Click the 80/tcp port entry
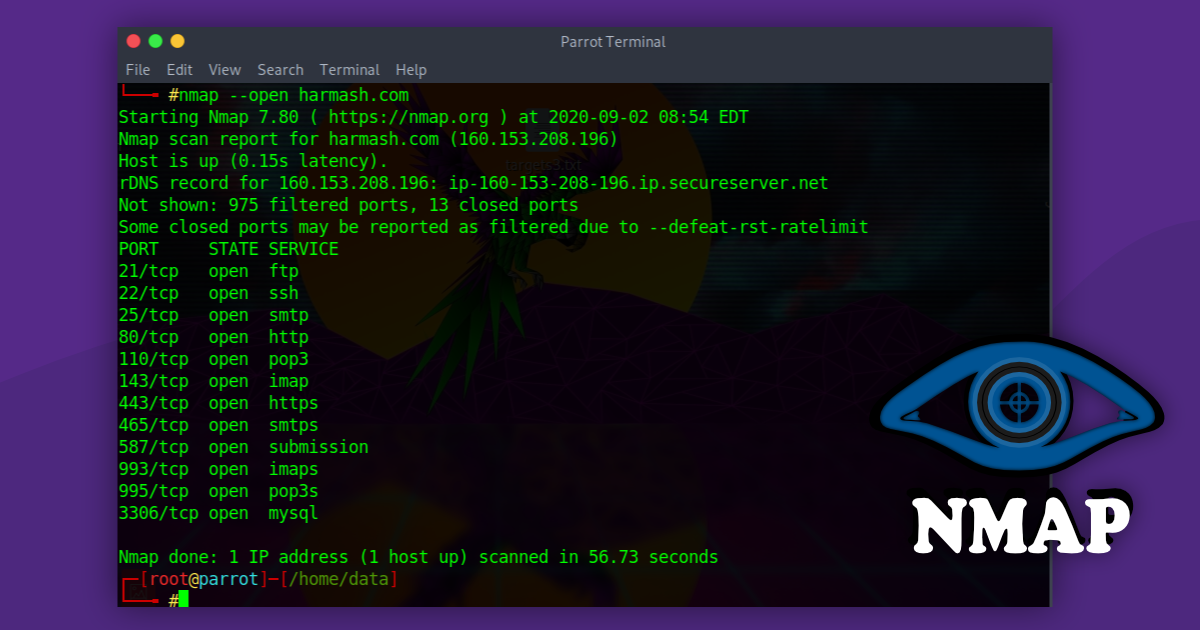 tap(148, 337)
